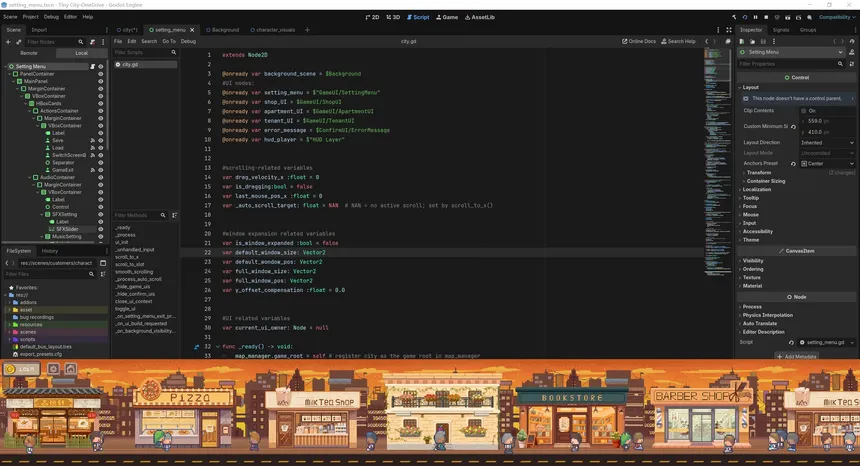Instantiate child scene chain-link icon
This screenshot has height=466, width=860.
pos(18,42)
